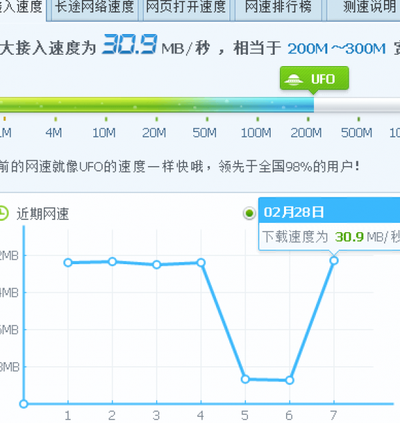Click the 02月28日 tooltip header
The image size is (400, 423).
pos(329,212)
